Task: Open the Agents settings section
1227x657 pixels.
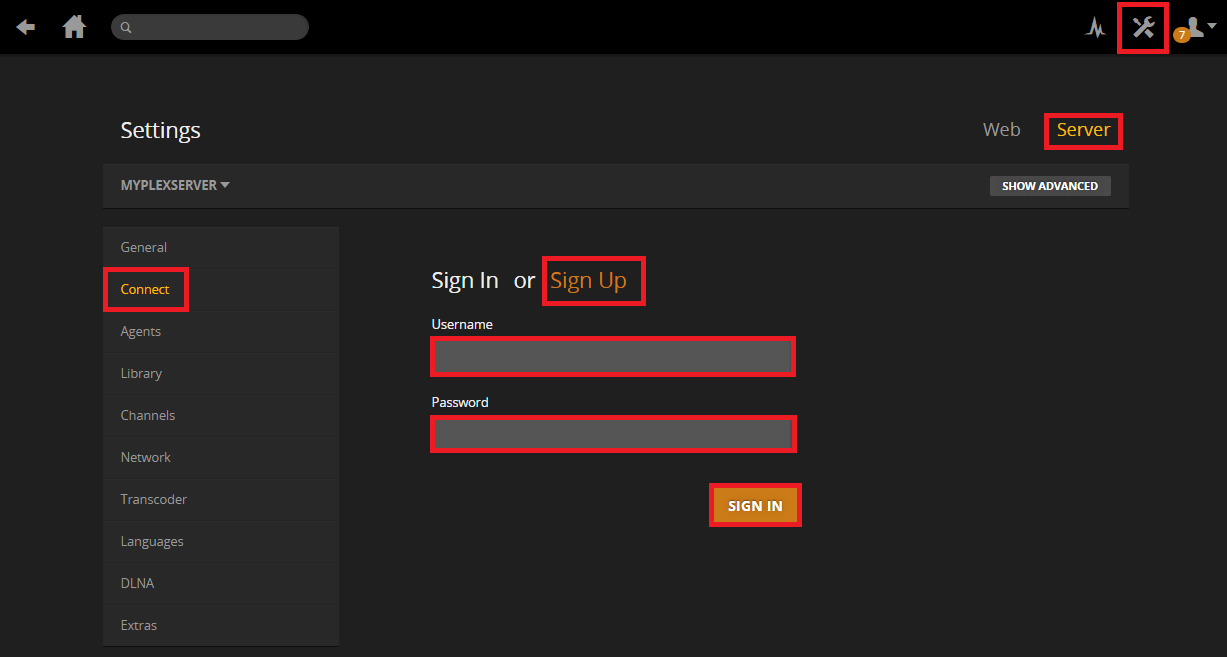Action: coord(141,331)
